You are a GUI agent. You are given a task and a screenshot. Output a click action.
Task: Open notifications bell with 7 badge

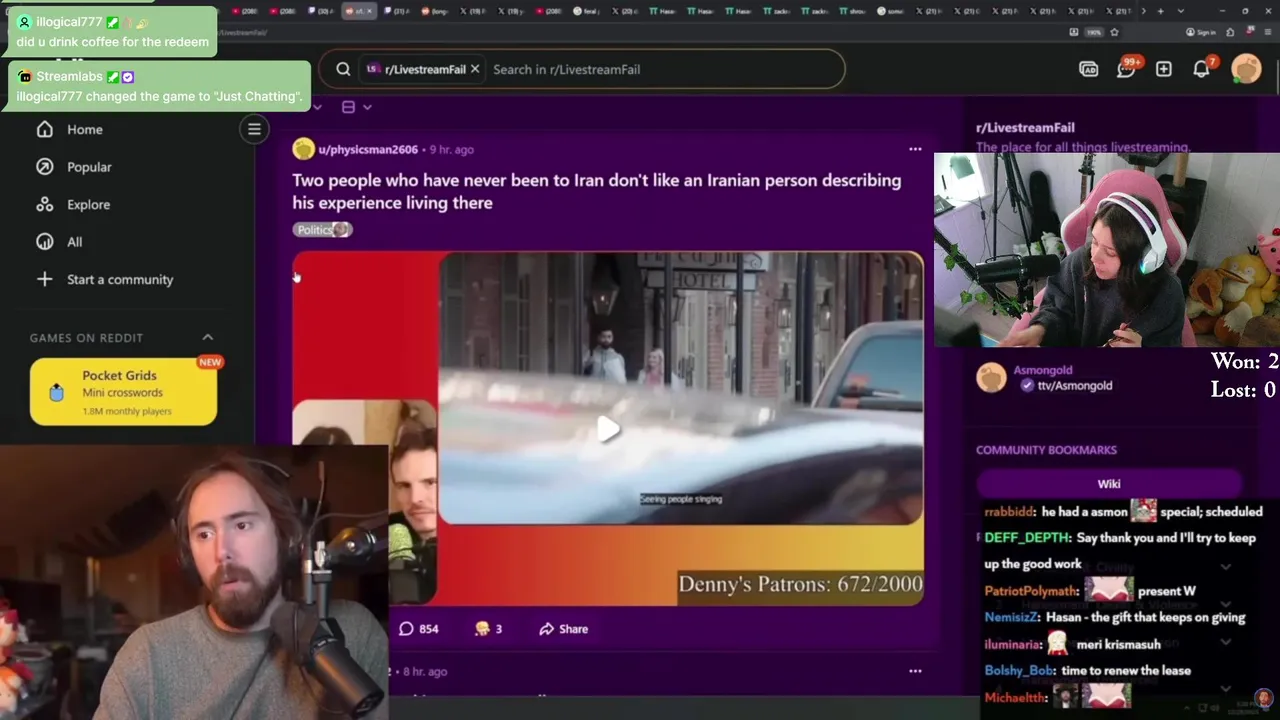pos(1202,69)
